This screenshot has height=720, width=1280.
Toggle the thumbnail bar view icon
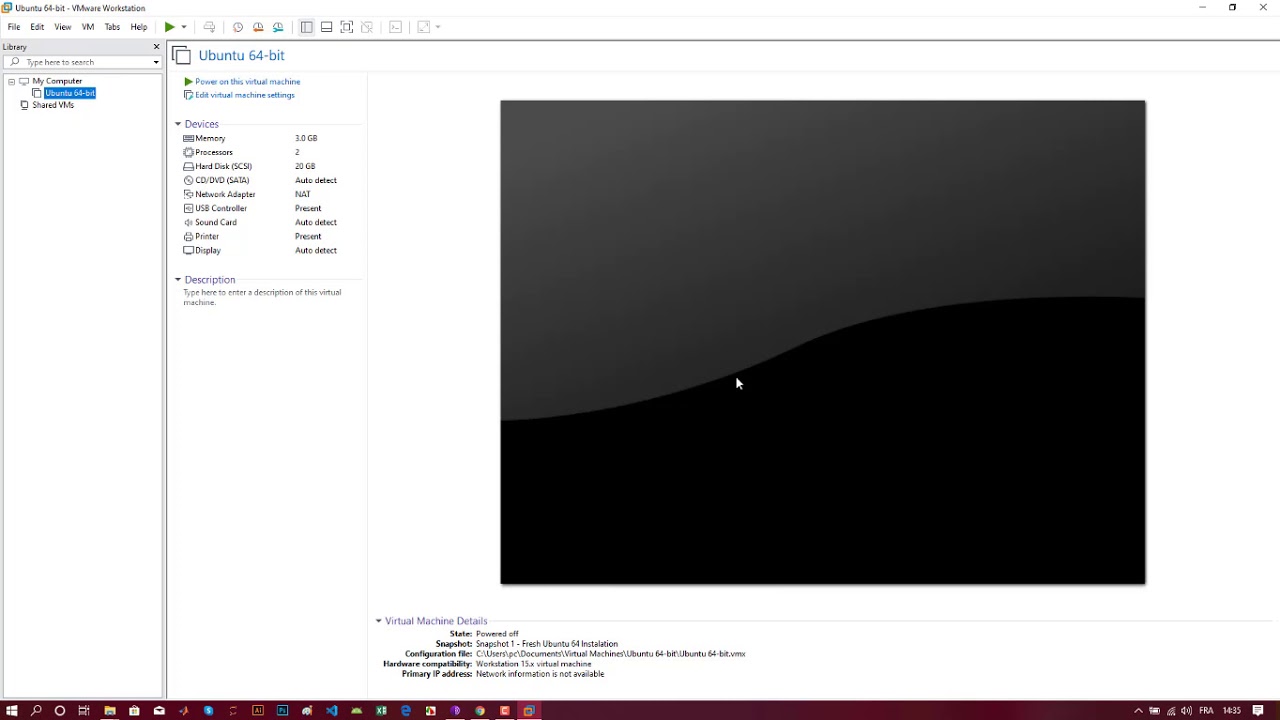click(x=327, y=27)
